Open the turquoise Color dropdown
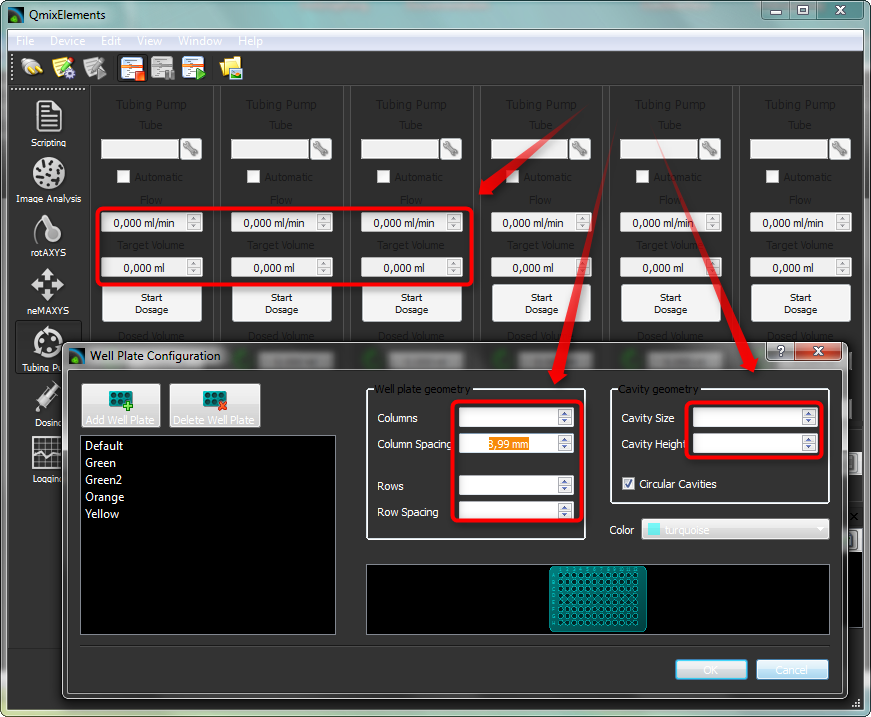The image size is (871, 717). [735, 529]
